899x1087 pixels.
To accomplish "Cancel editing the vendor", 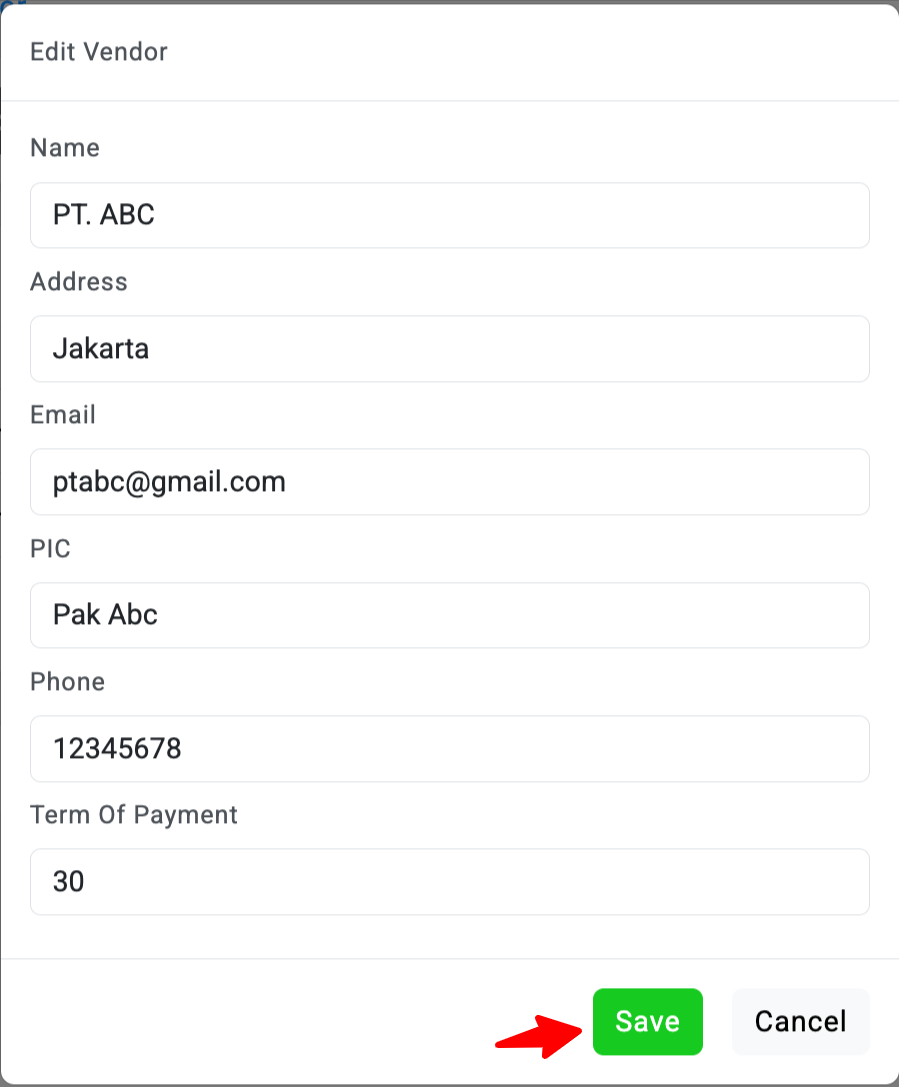I will pos(800,1021).
